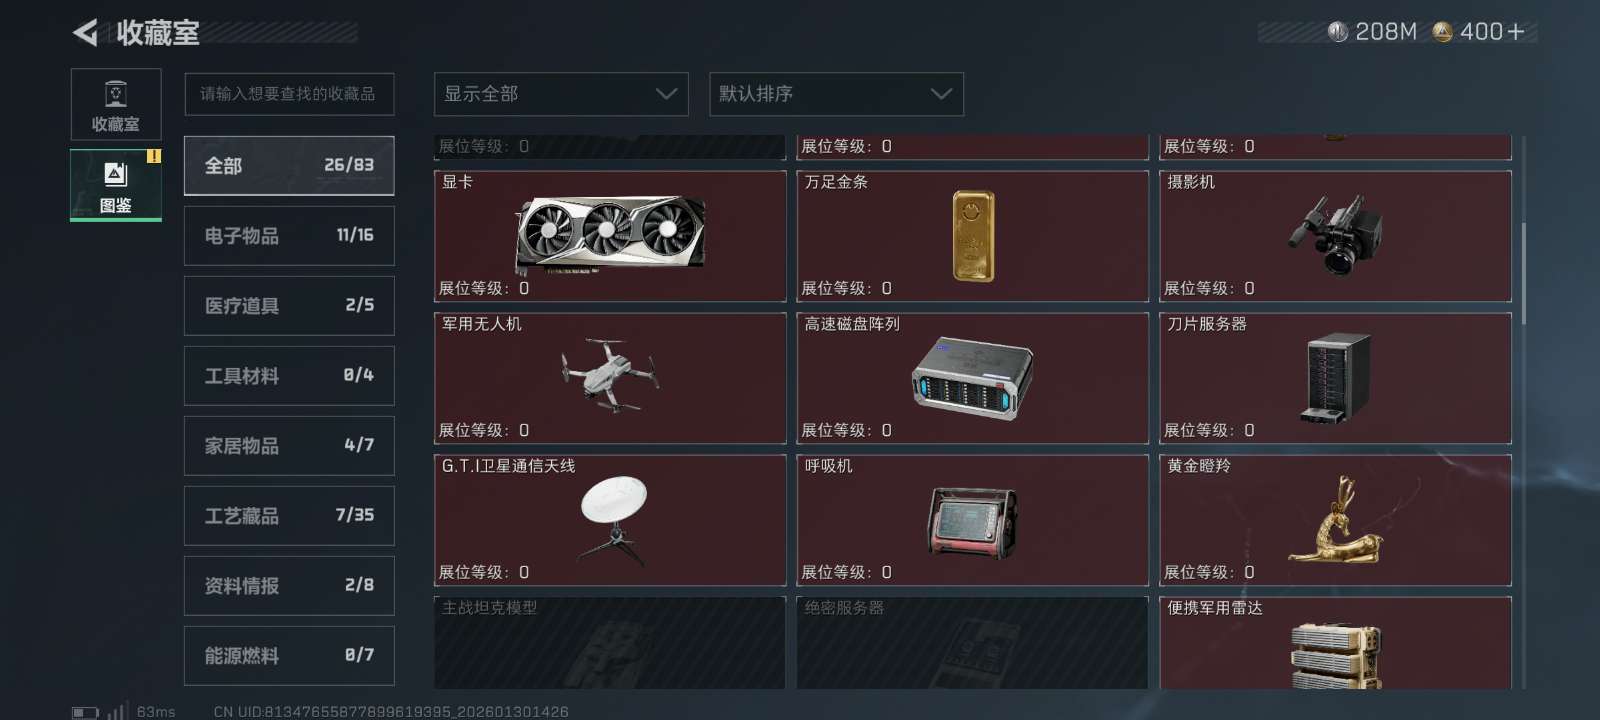Select the 万足金条 gold bar item

click(x=972, y=236)
